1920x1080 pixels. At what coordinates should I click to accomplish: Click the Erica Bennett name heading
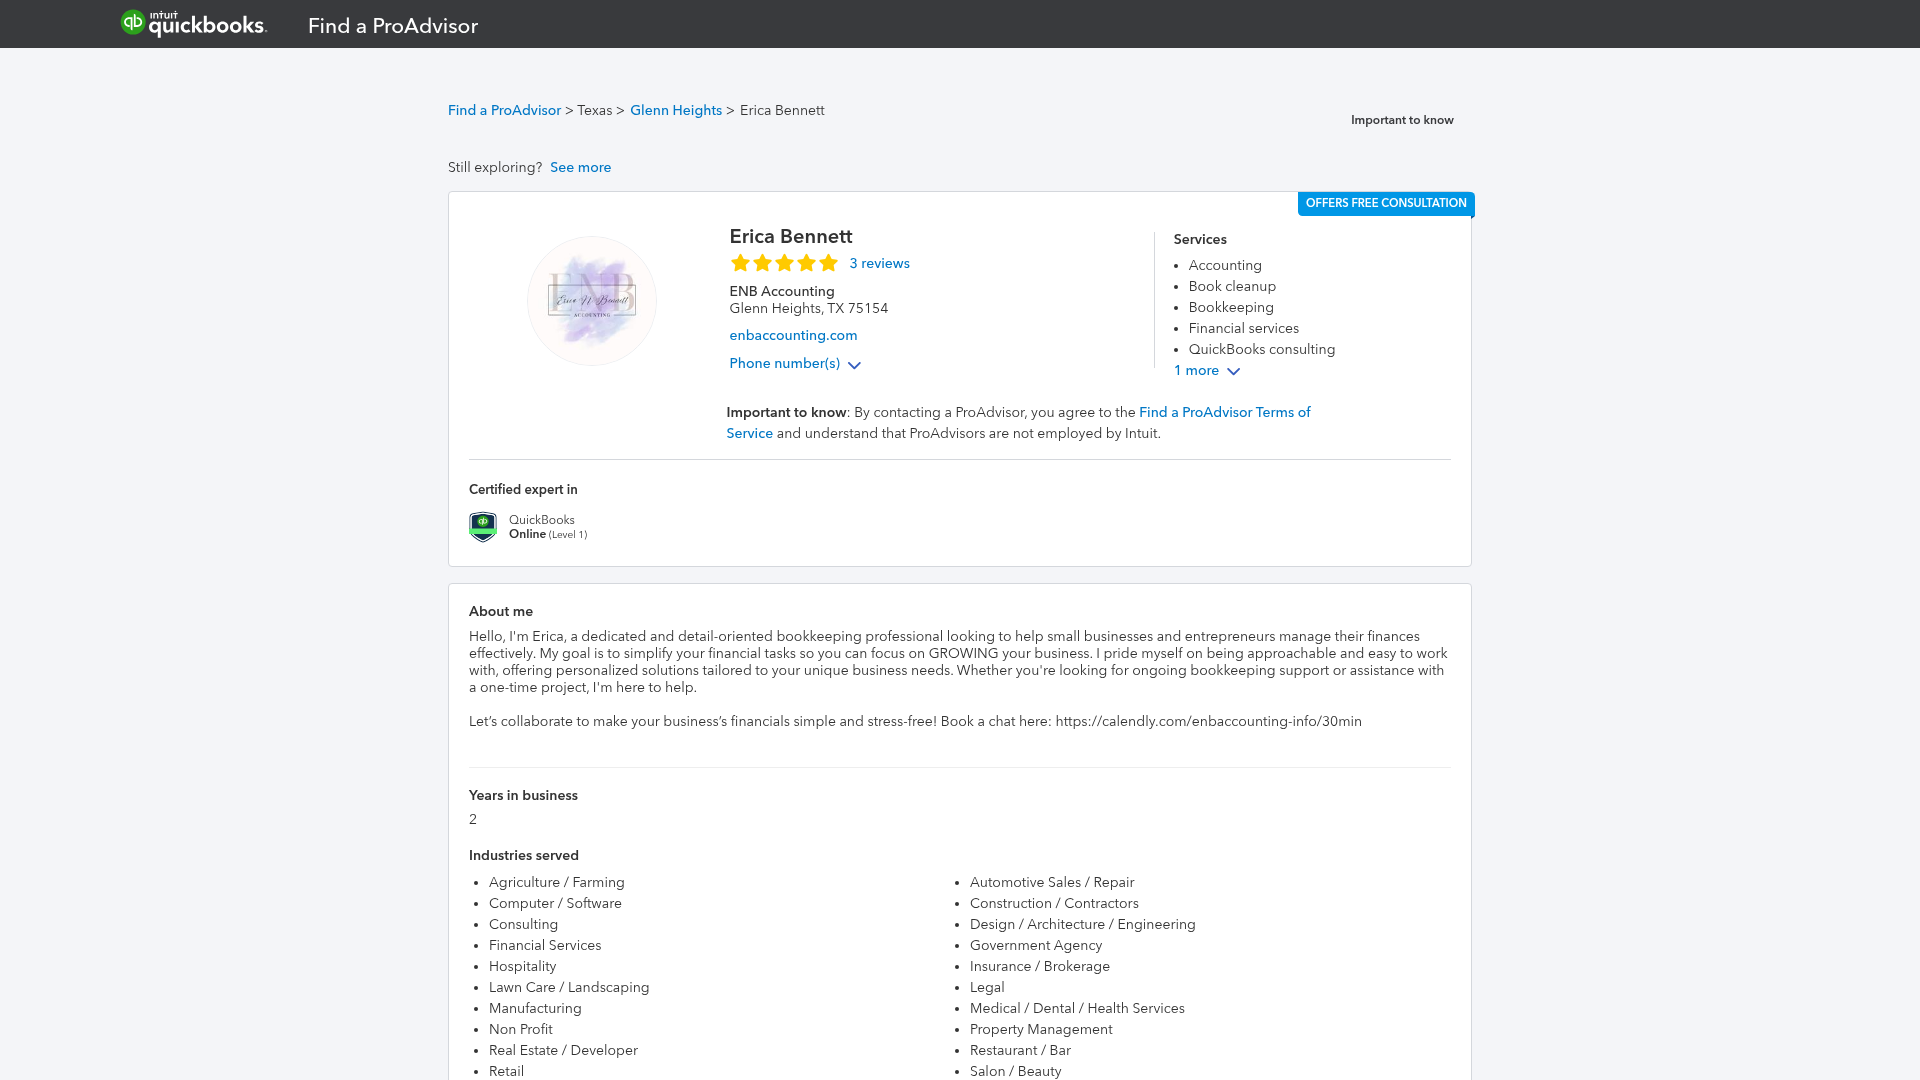(791, 237)
